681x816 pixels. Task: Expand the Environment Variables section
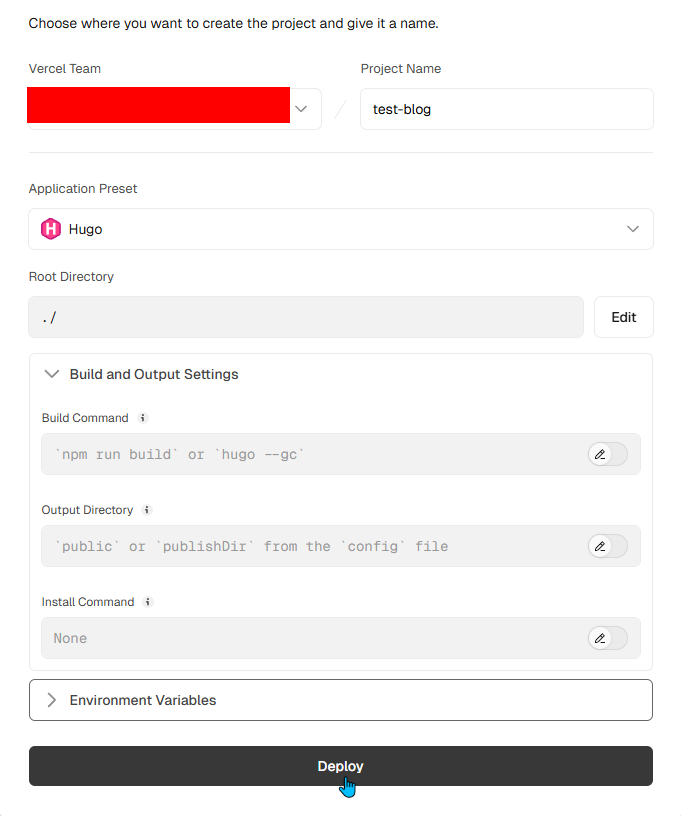coord(341,700)
